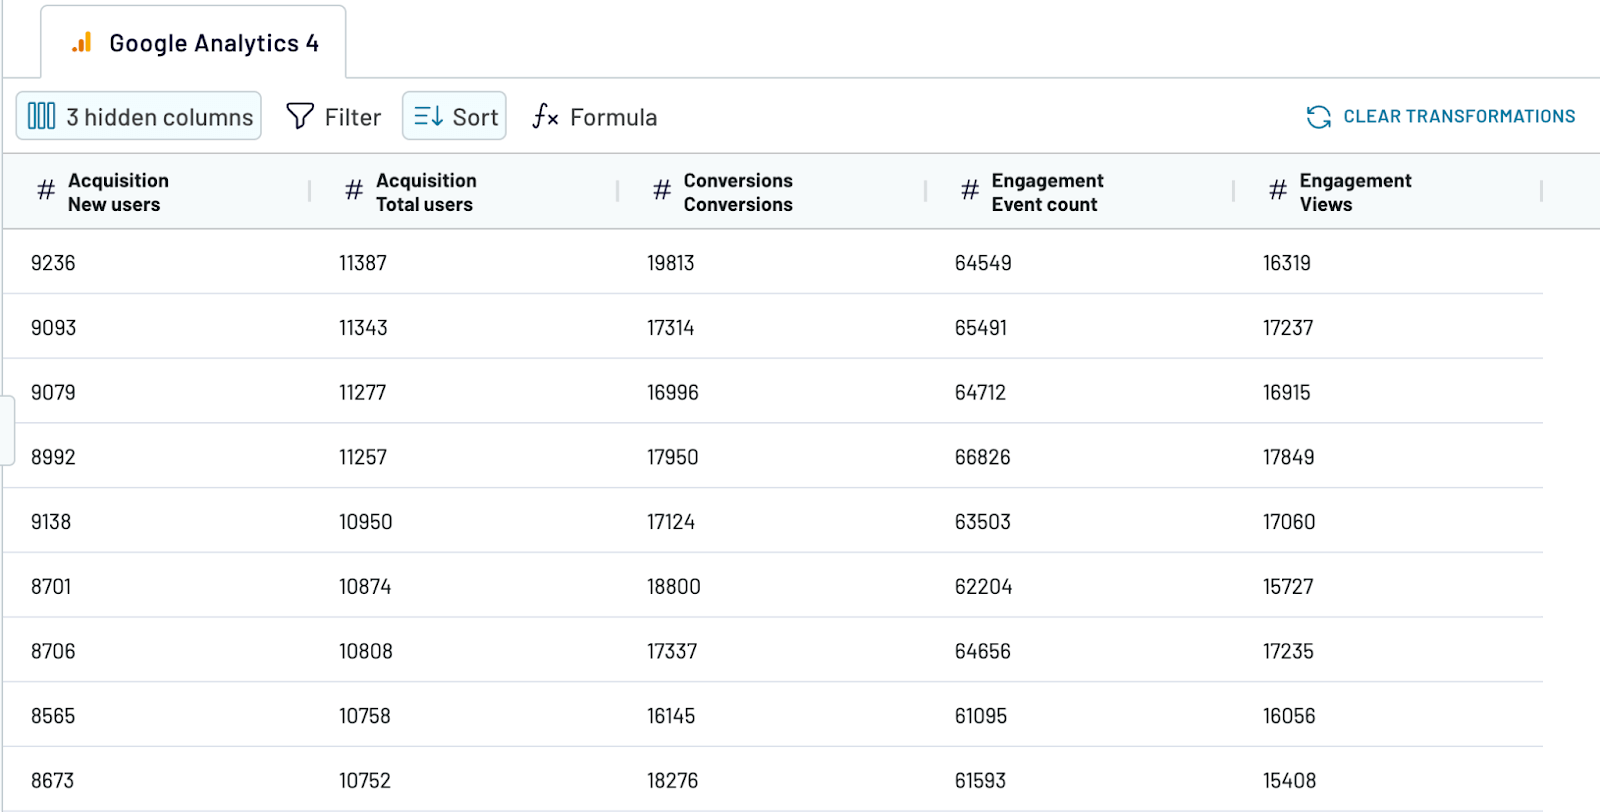This screenshot has width=1600, height=812.
Task: Click the Total users cell 11257
Action: 363,458
